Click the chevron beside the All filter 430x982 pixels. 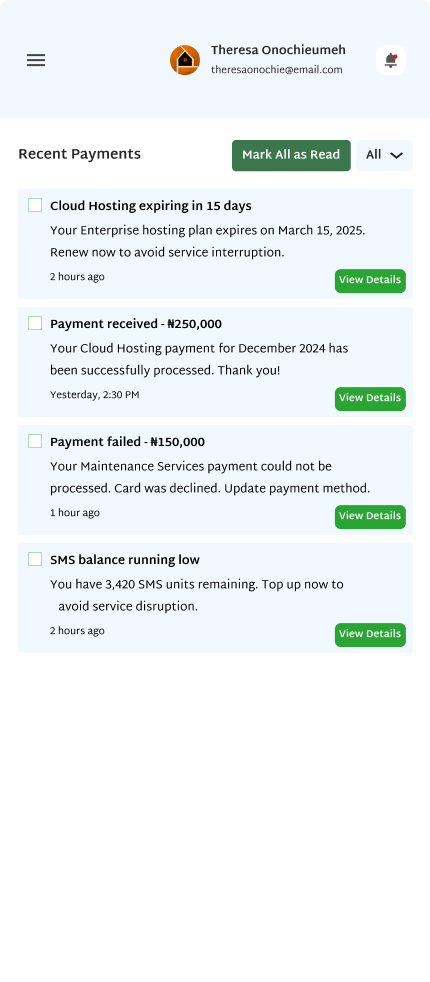[396, 155]
